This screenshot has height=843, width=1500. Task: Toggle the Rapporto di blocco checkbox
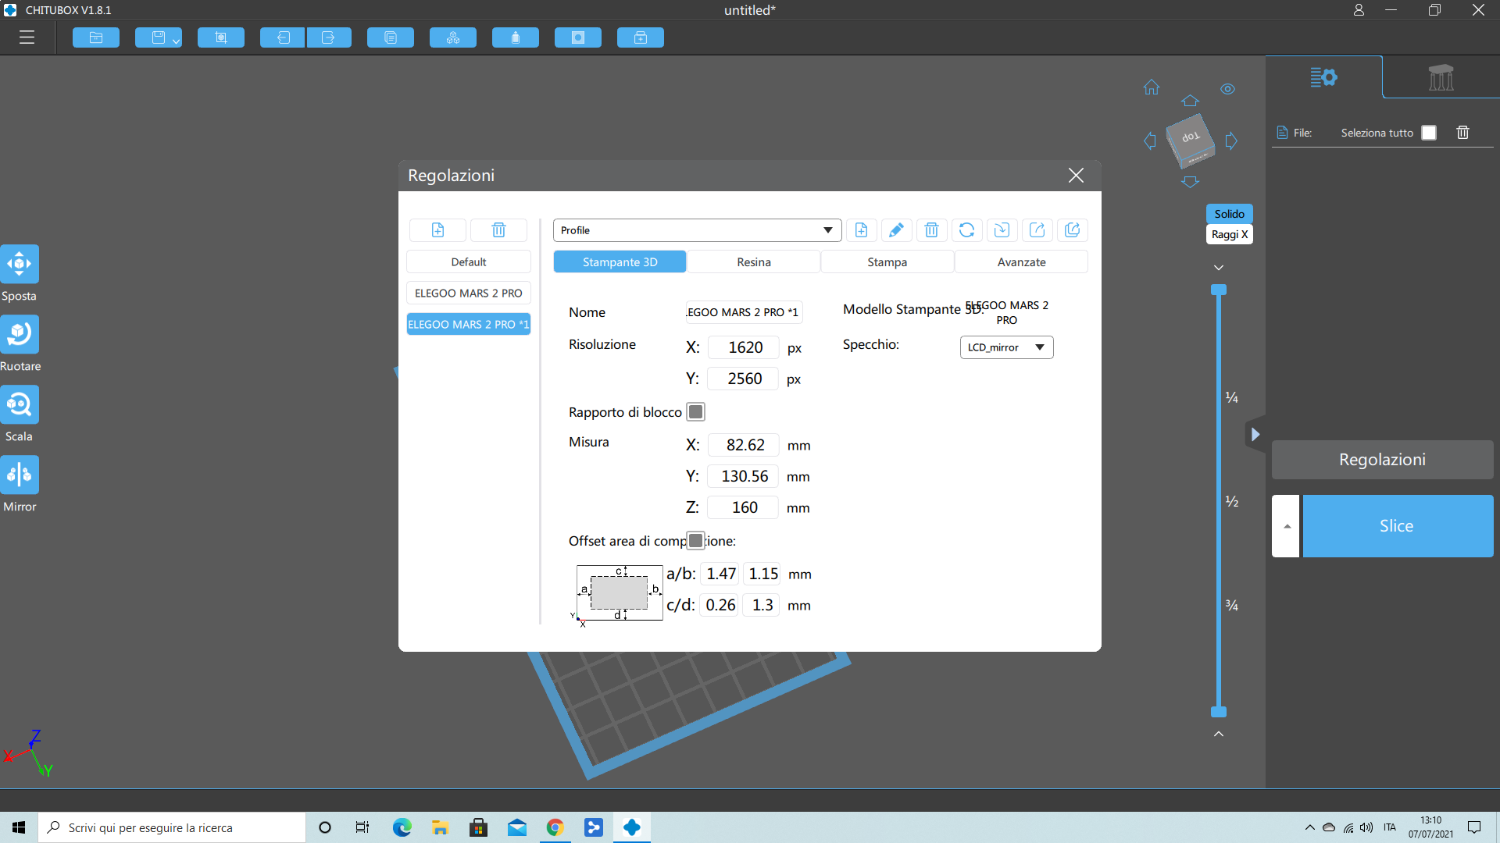[x=696, y=412]
